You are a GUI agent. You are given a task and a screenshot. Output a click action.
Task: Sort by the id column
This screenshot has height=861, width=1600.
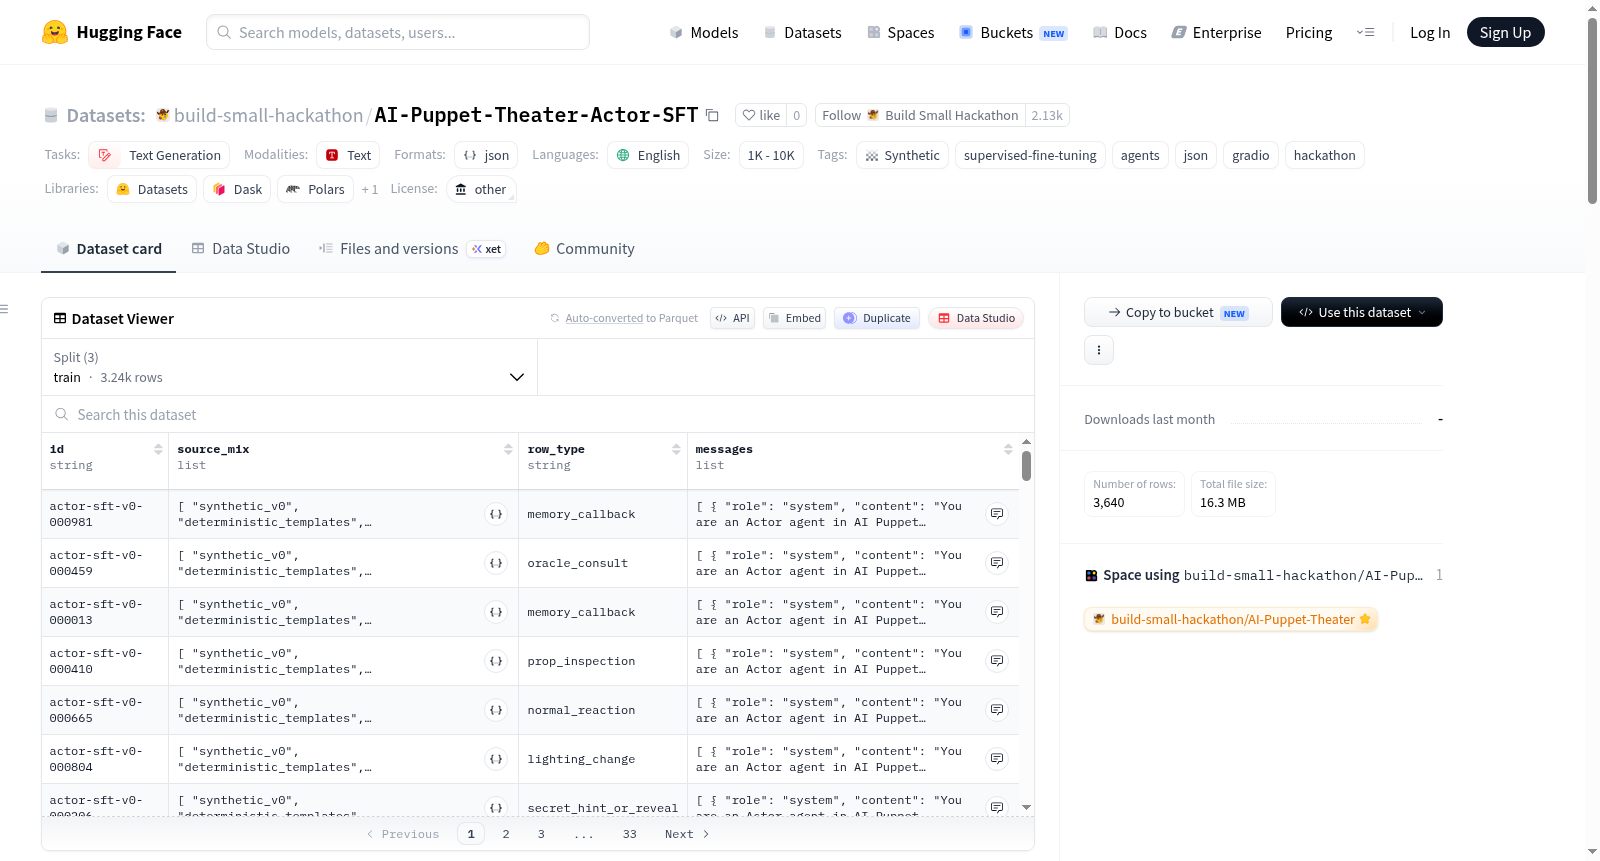158,450
